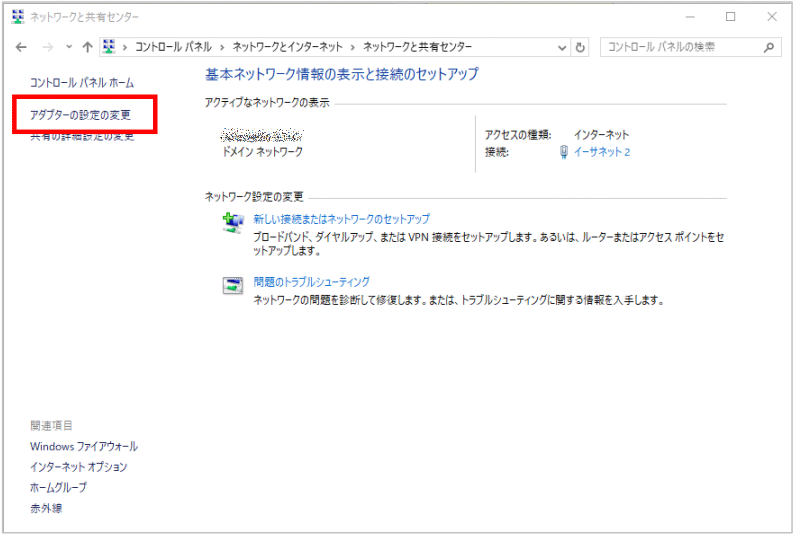The image size is (796, 536).
Task: Open 共有の詳細設定の変更
Action: (82, 136)
